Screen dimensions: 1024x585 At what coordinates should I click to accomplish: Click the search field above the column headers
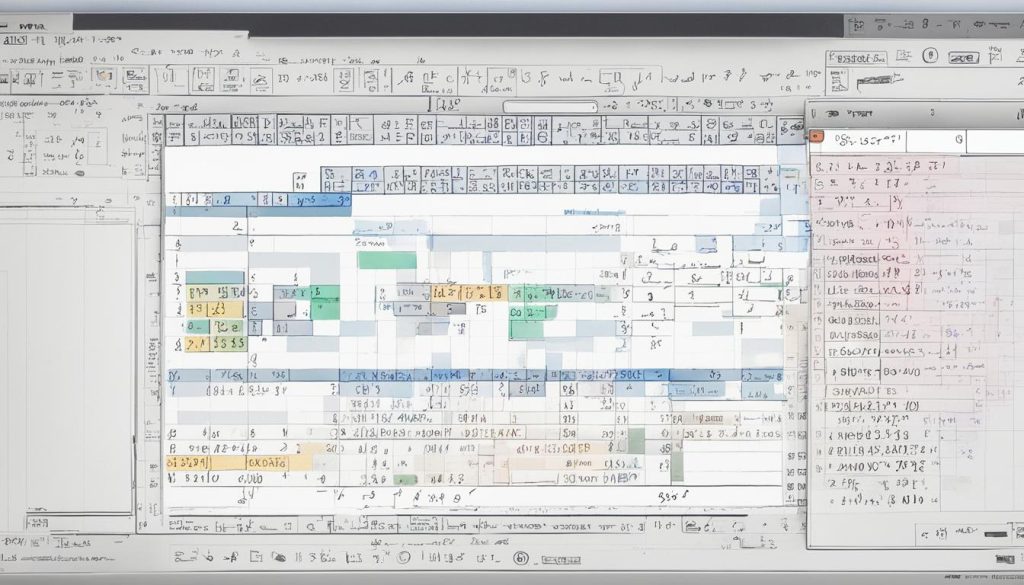549,106
